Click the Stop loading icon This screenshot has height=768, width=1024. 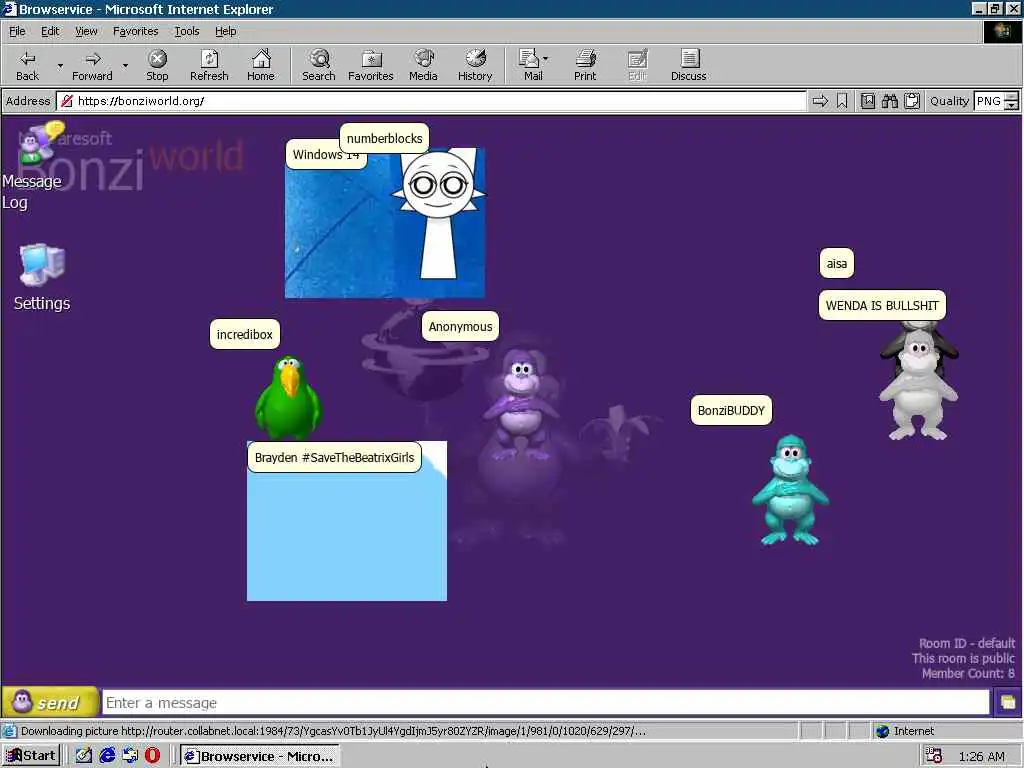(157, 65)
